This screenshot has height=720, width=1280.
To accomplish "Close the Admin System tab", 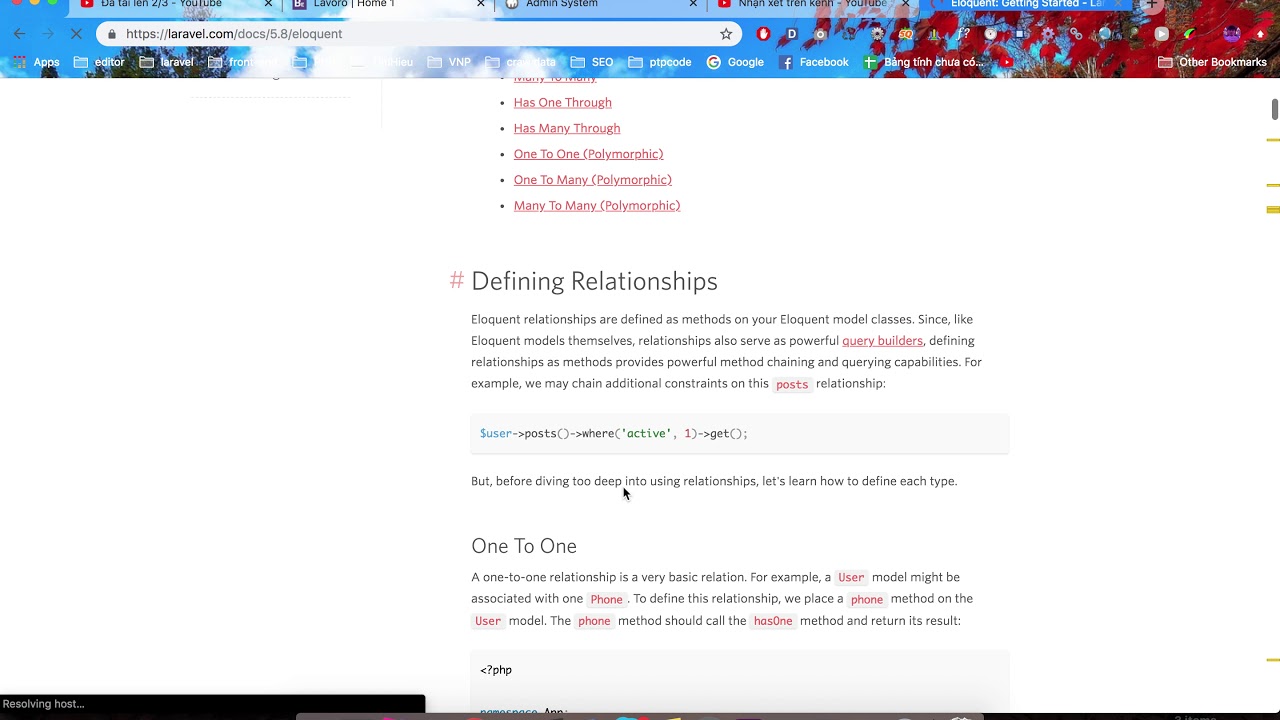I will pos(693,5).
